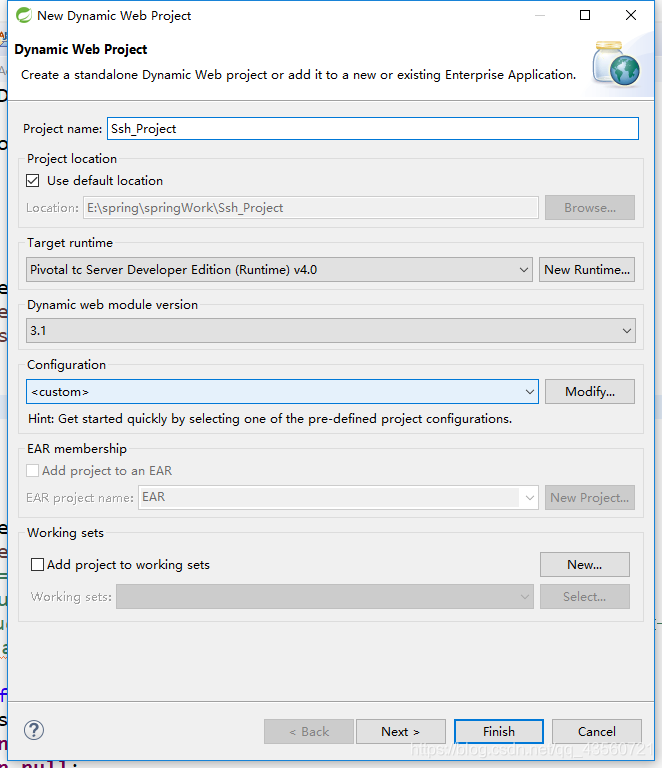Screen dimensions: 662x768
Task: Open the Target runtime dropdown
Action: pyautogui.click(x=279, y=270)
